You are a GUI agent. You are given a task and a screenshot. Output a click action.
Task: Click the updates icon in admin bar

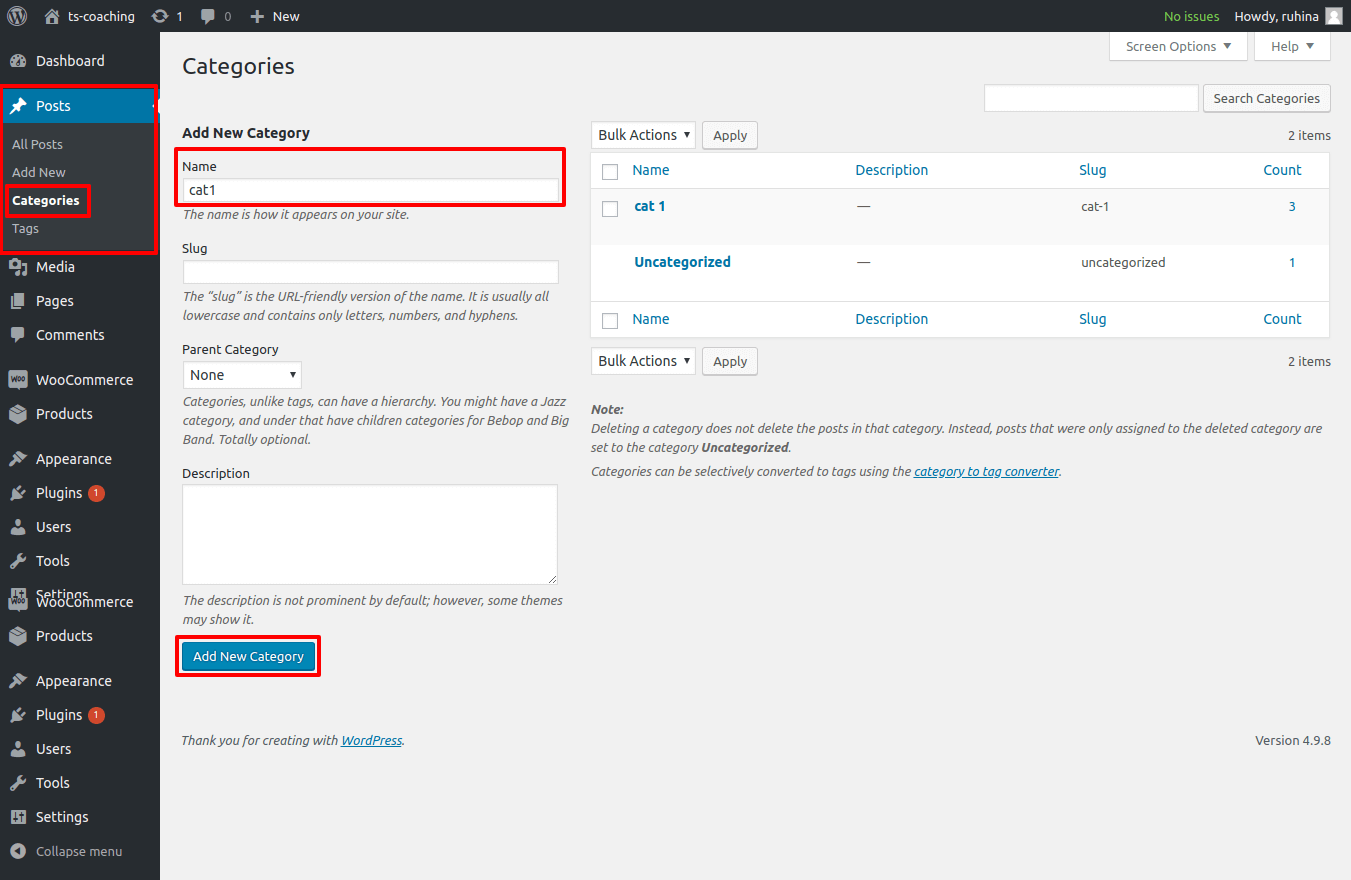[160, 16]
